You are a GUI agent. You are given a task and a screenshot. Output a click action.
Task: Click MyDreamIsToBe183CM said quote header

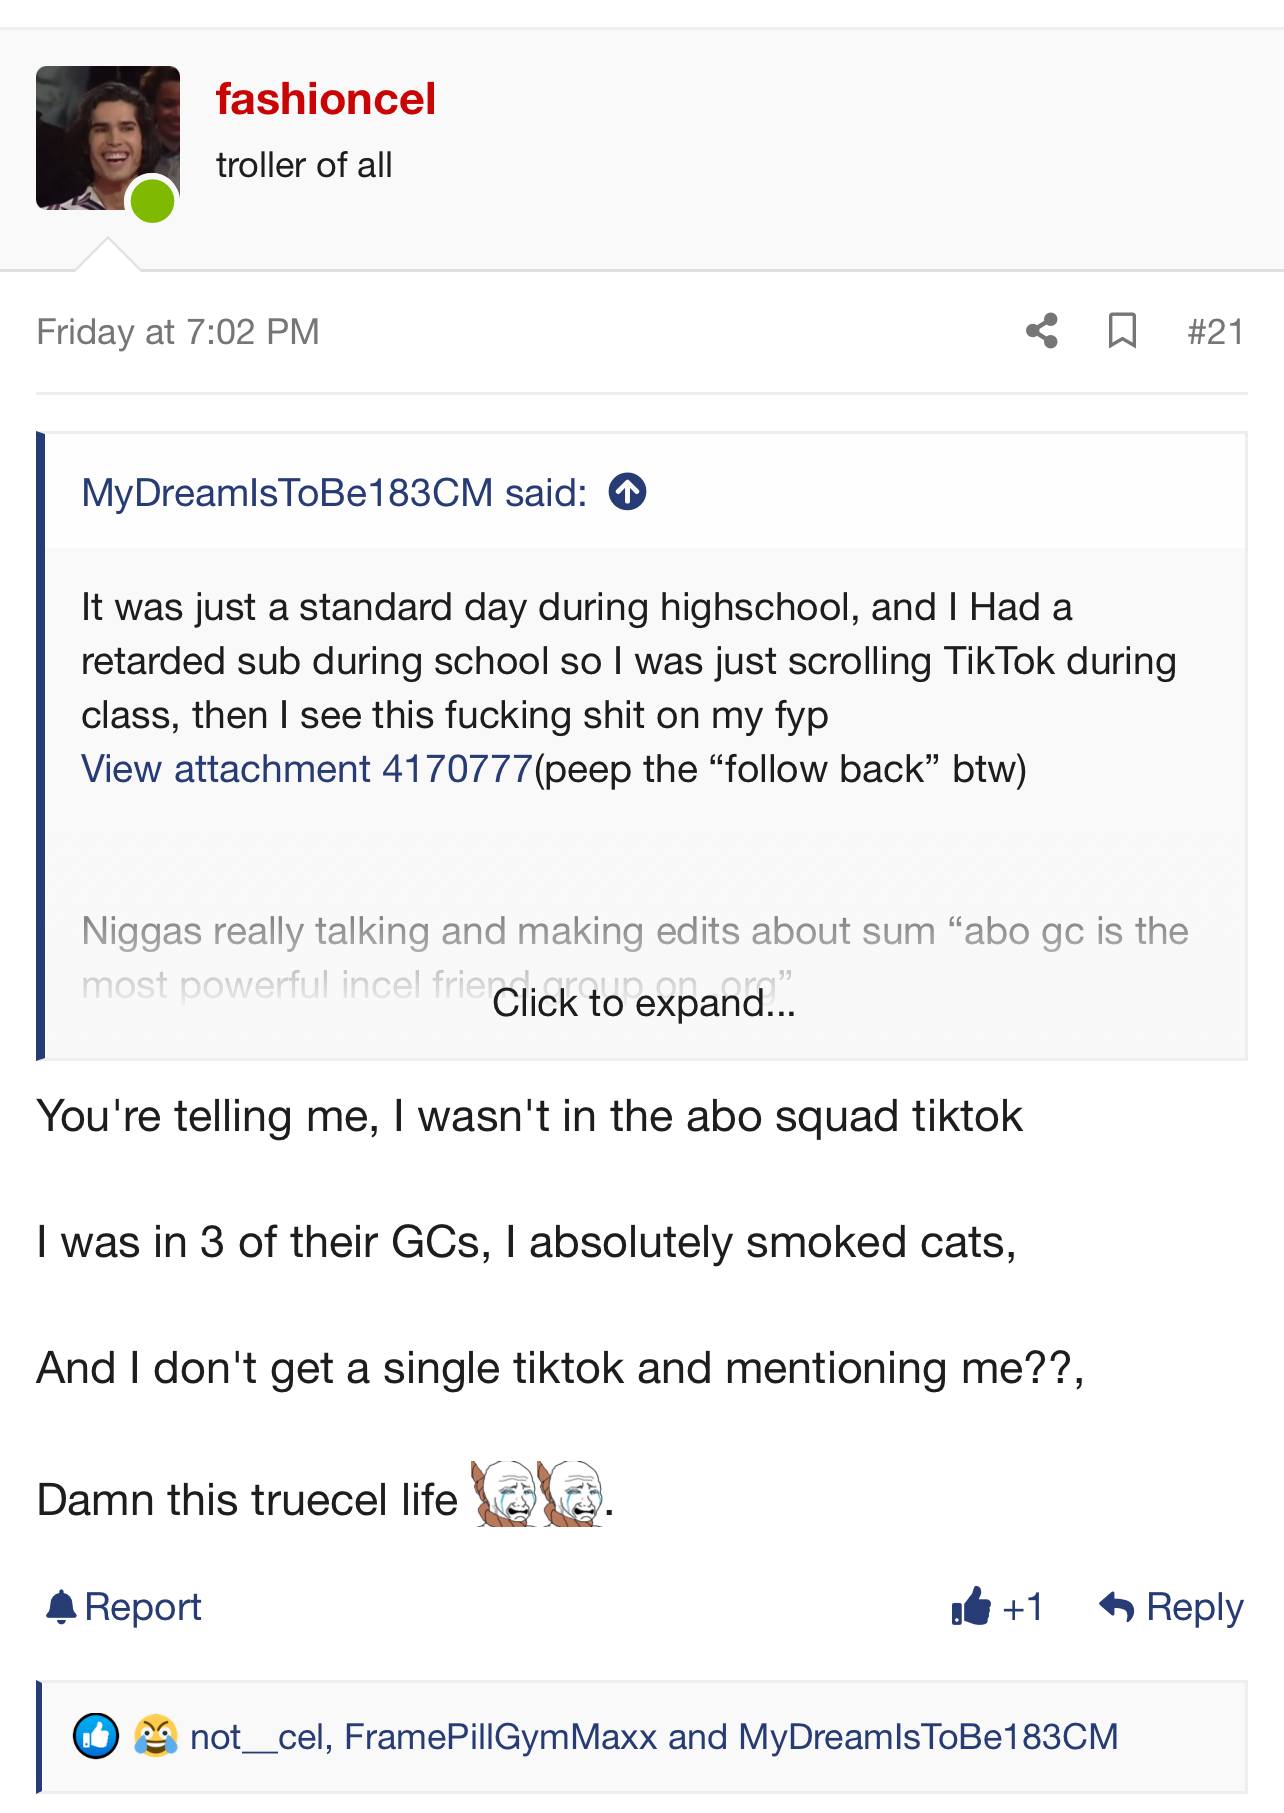[334, 493]
